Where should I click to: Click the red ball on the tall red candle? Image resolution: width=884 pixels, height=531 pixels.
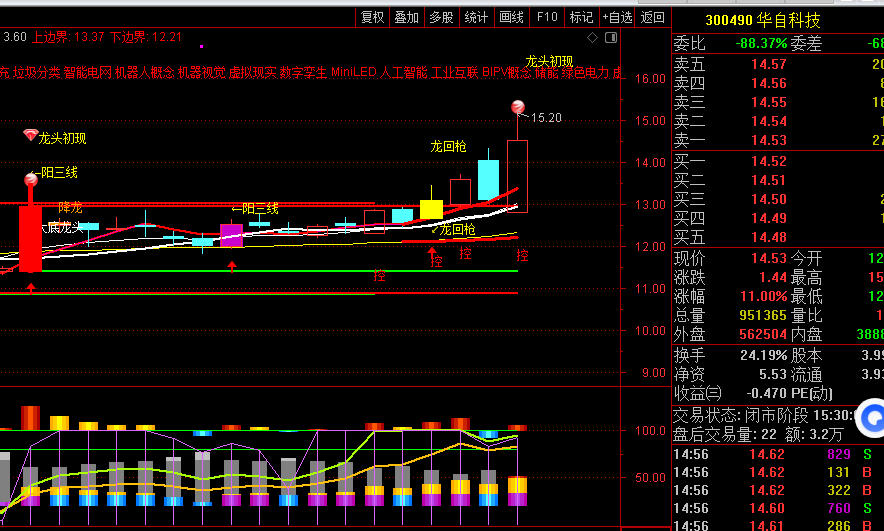(x=30, y=180)
